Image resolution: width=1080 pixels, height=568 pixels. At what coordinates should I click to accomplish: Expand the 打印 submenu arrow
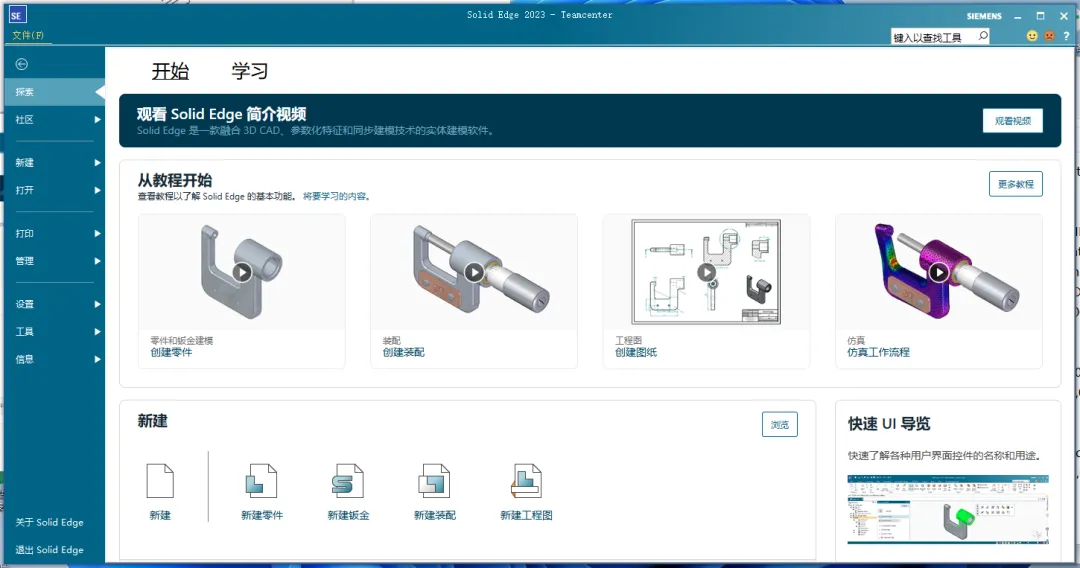[x=97, y=233]
